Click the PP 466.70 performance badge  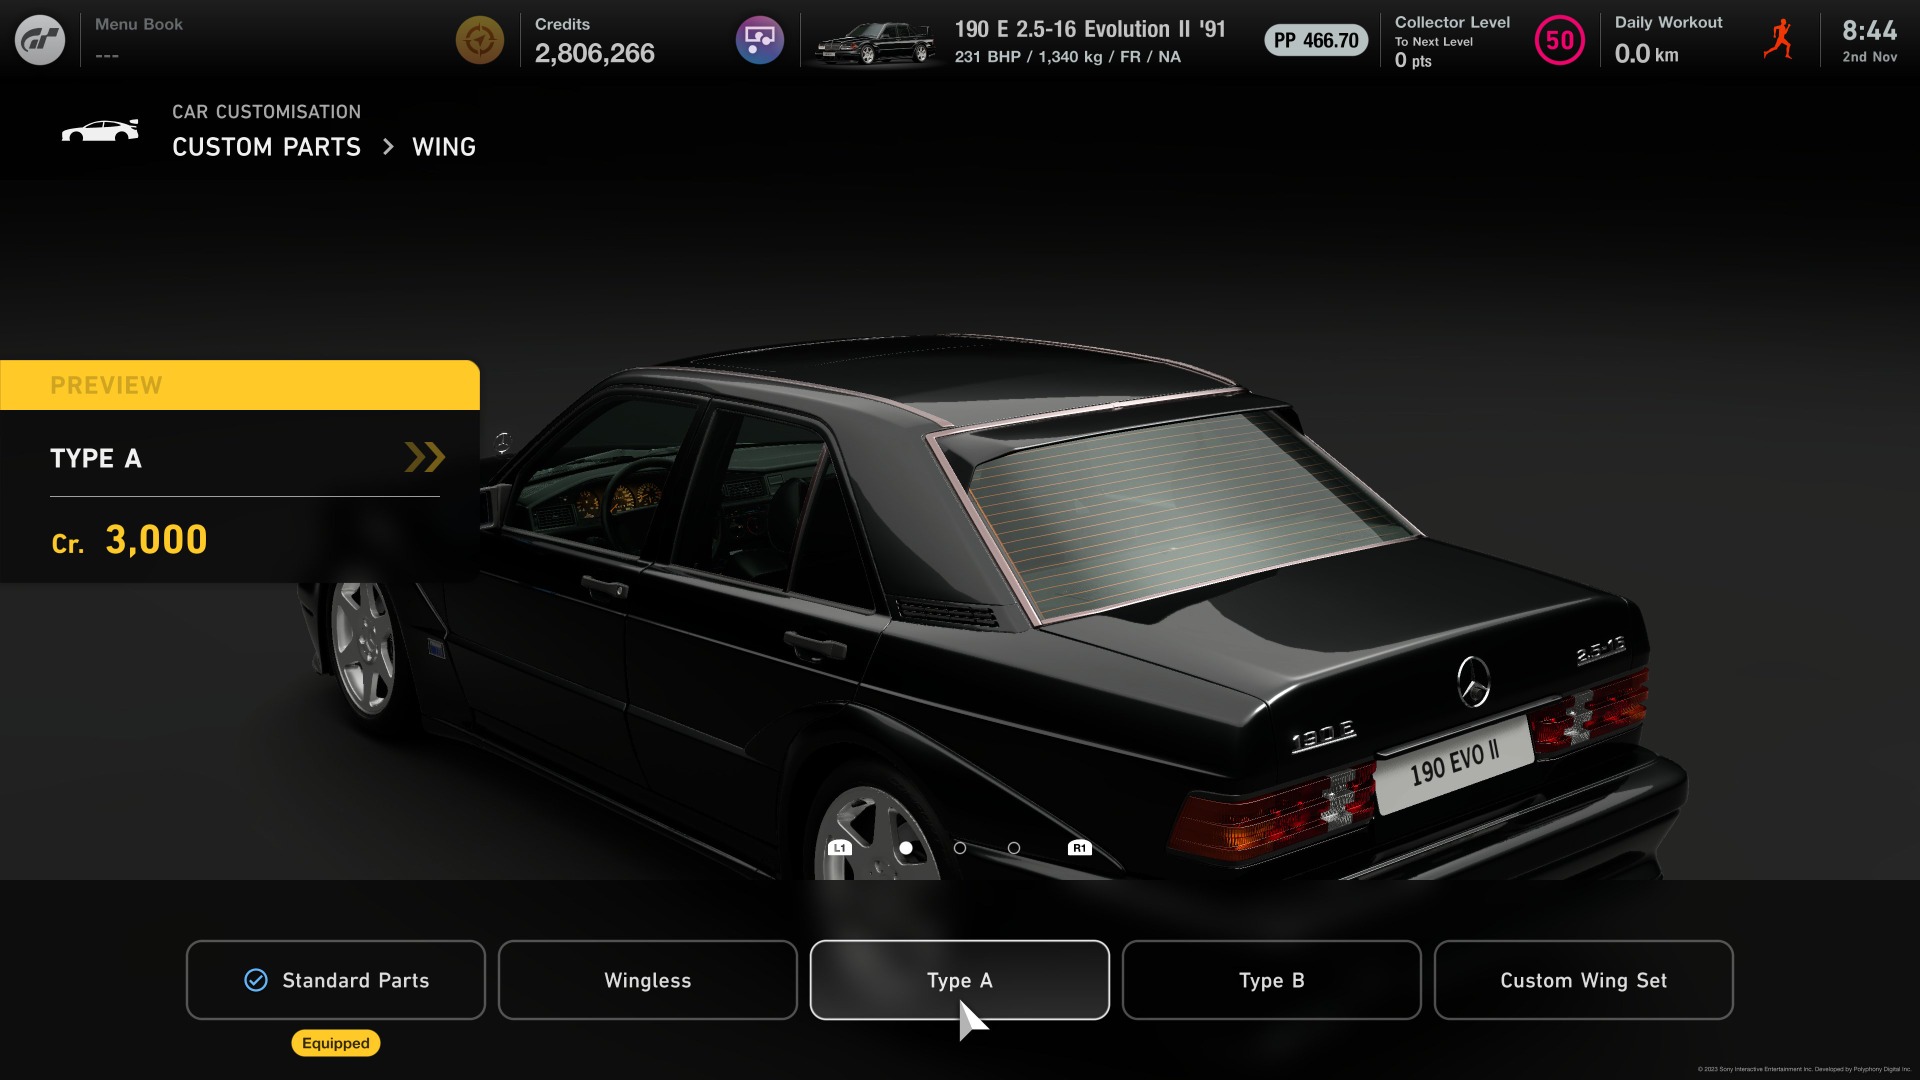coord(1316,40)
